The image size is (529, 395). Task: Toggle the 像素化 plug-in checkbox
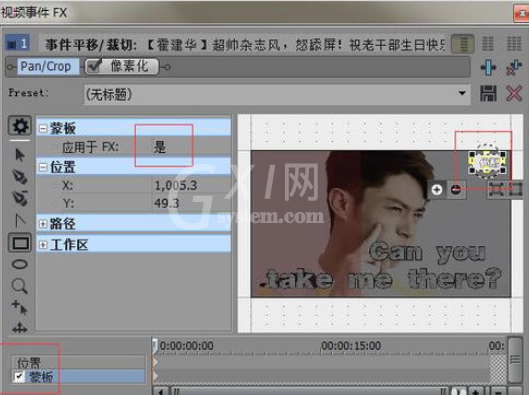click(x=93, y=66)
